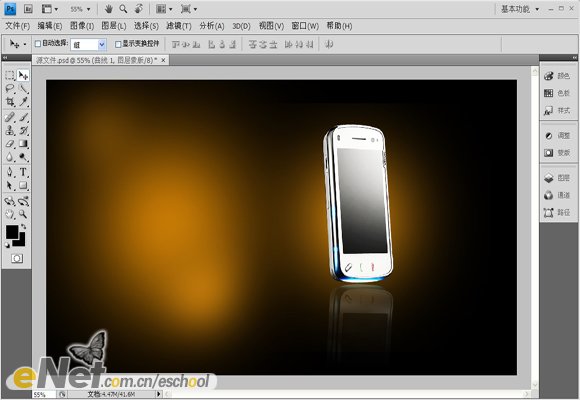Toggle Quick Mask mode button

[x=17, y=258]
